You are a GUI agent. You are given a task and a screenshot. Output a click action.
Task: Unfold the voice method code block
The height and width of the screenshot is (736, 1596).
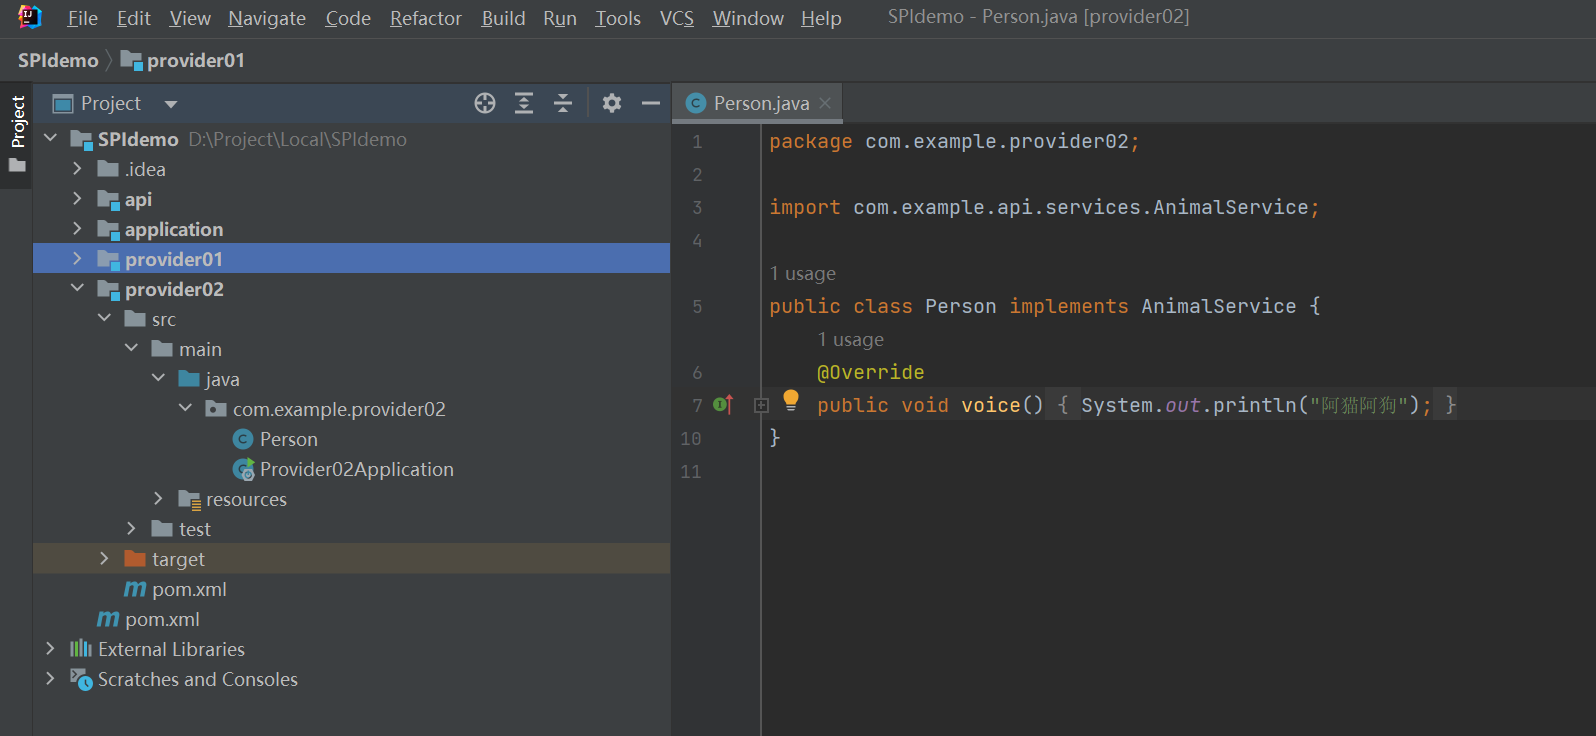click(x=761, y=405)
